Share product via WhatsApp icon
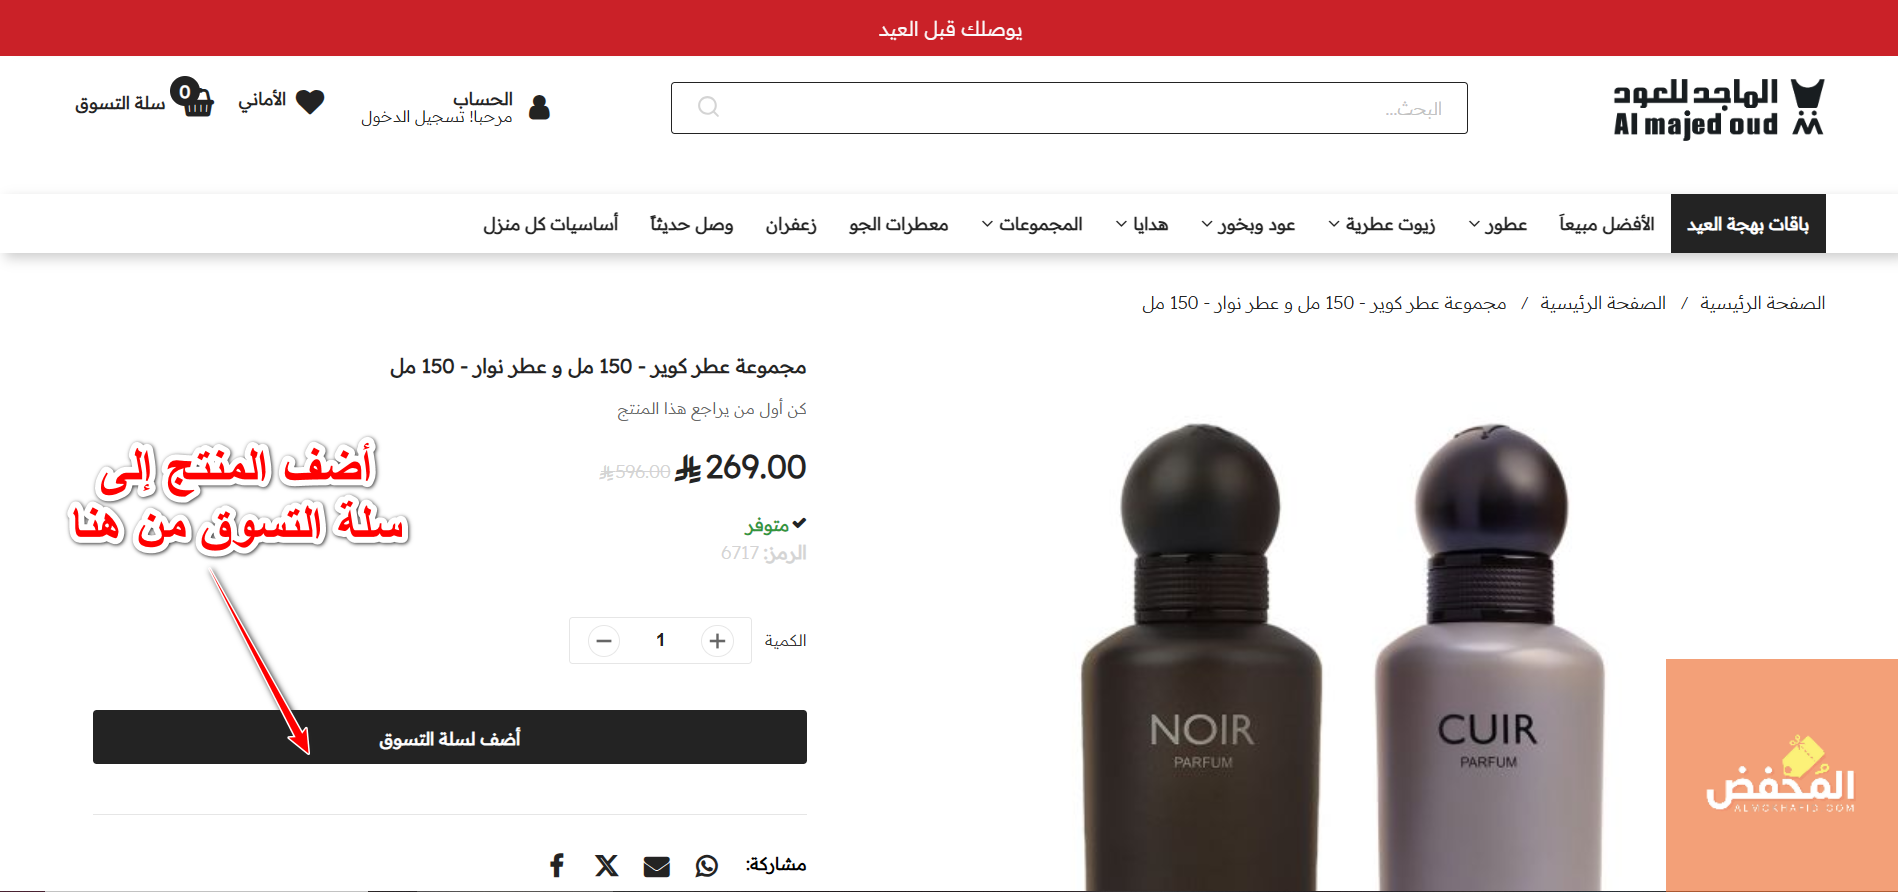 point(707,865)
